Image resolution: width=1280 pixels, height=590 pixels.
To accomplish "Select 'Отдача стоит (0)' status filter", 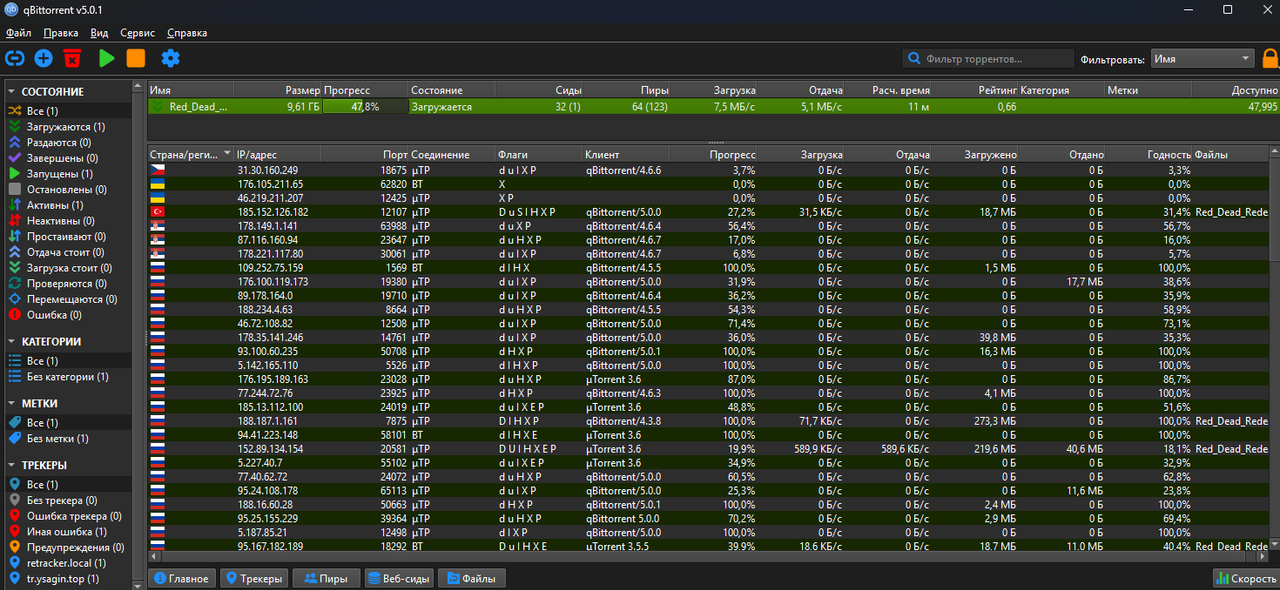I will [68, 252].
